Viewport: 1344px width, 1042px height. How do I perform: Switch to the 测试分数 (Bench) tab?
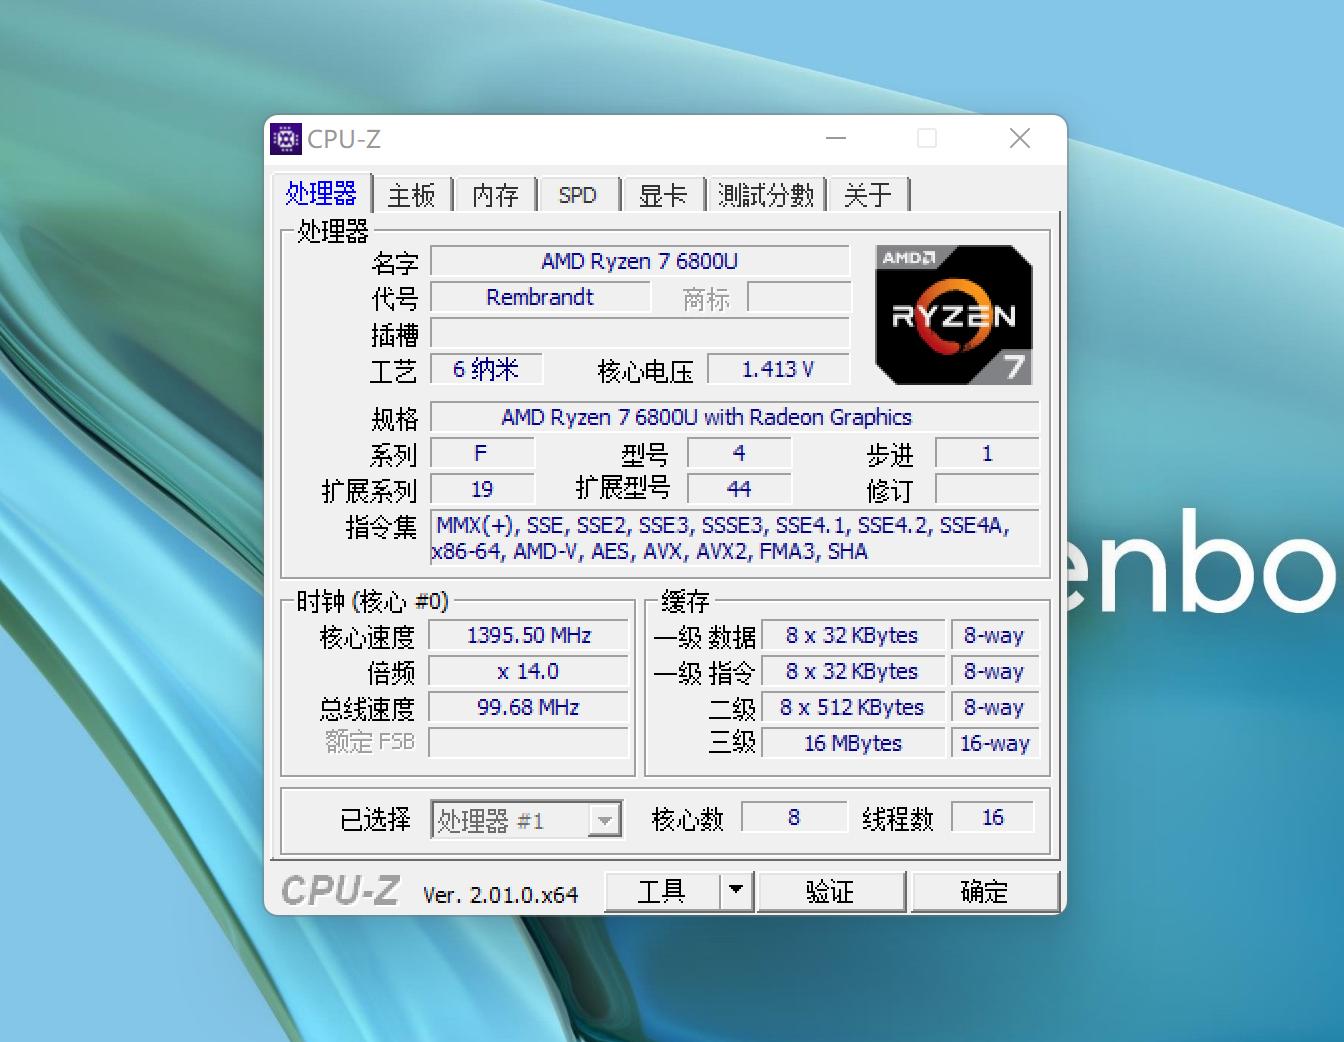click(x=765, y=195)
